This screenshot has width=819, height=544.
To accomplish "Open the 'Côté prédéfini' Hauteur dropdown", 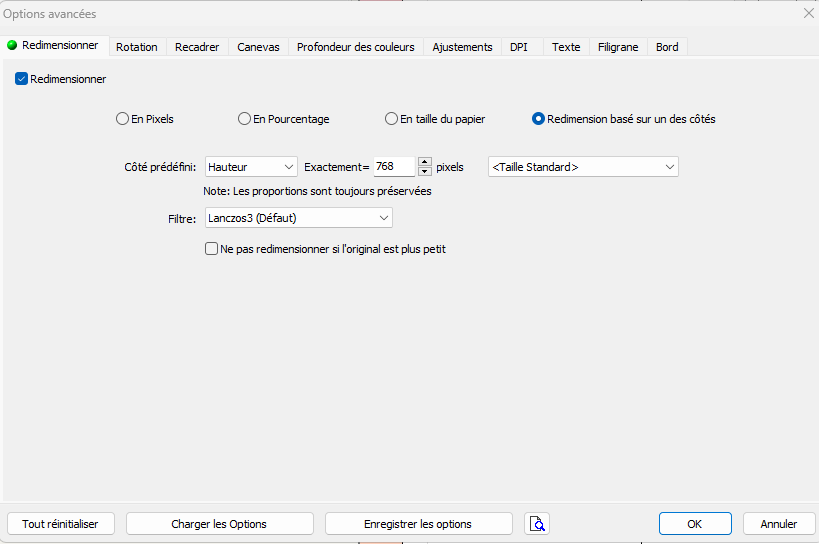I will (x=251, y=167).
